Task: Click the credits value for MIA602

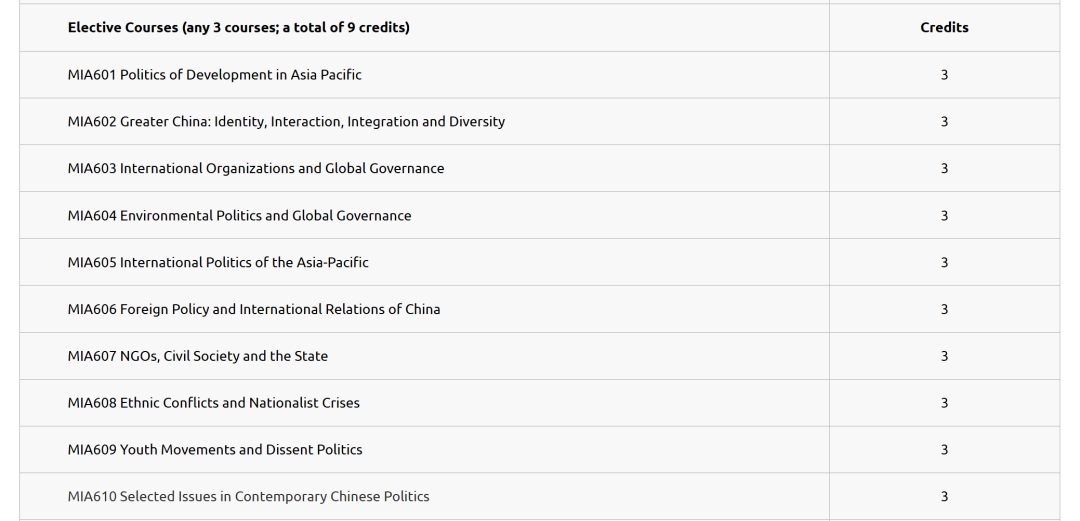Action: pyautogui.click(x=944, y=122)
